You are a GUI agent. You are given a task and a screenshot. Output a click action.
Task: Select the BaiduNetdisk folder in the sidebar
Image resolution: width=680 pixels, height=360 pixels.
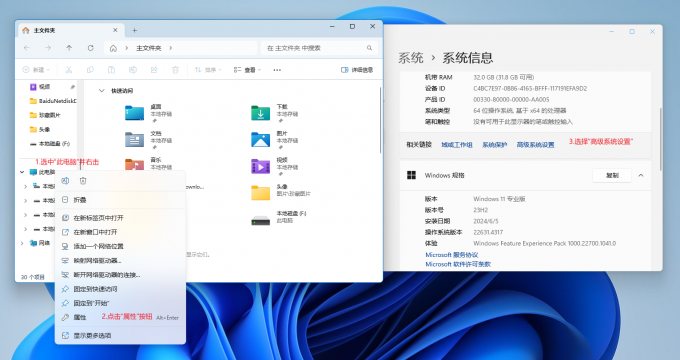coord(53,101)
